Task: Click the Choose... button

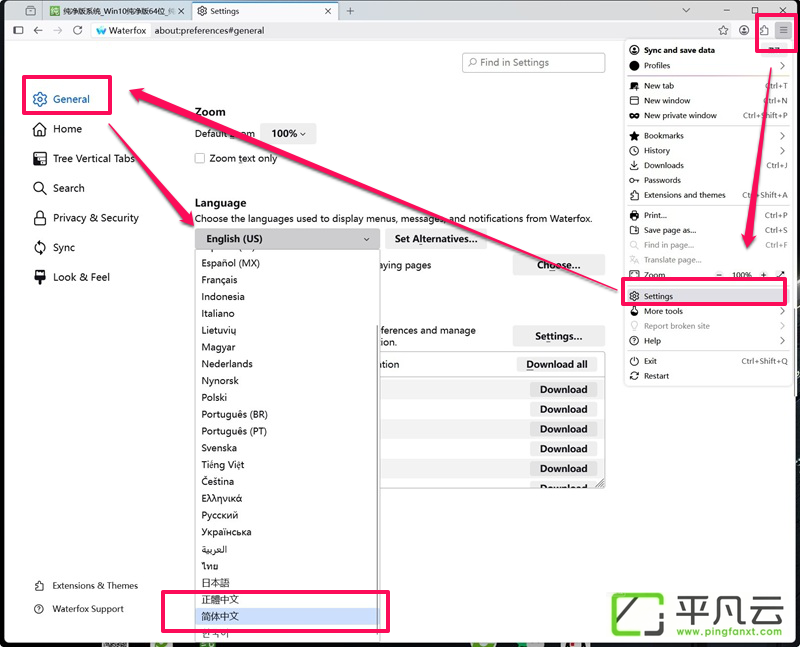Action: coord(558,265)
